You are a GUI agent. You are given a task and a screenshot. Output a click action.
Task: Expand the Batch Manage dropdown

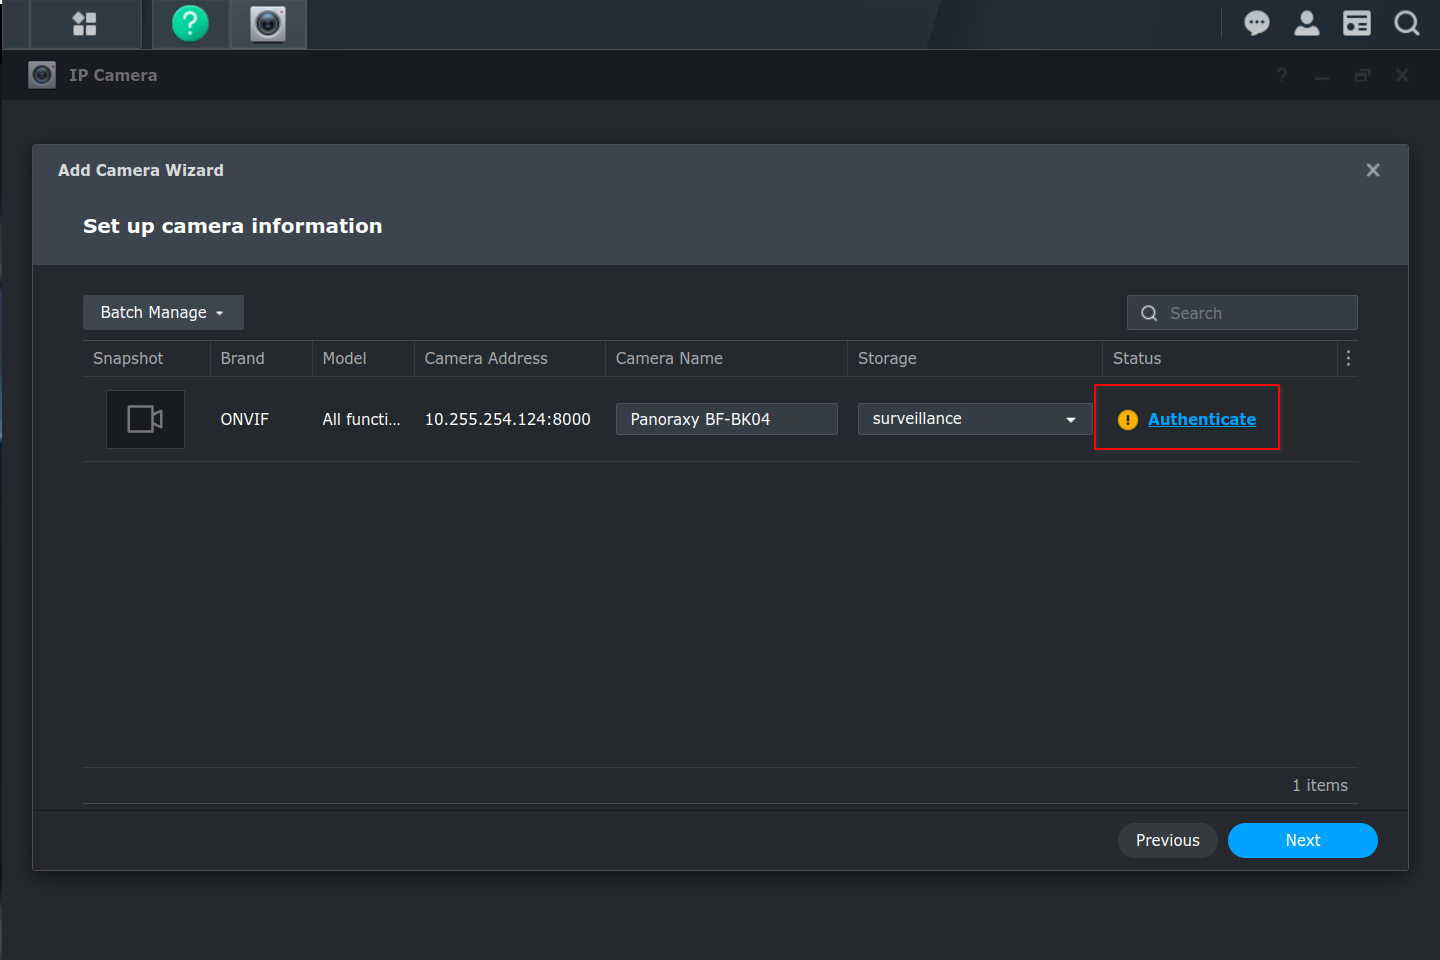163,312
